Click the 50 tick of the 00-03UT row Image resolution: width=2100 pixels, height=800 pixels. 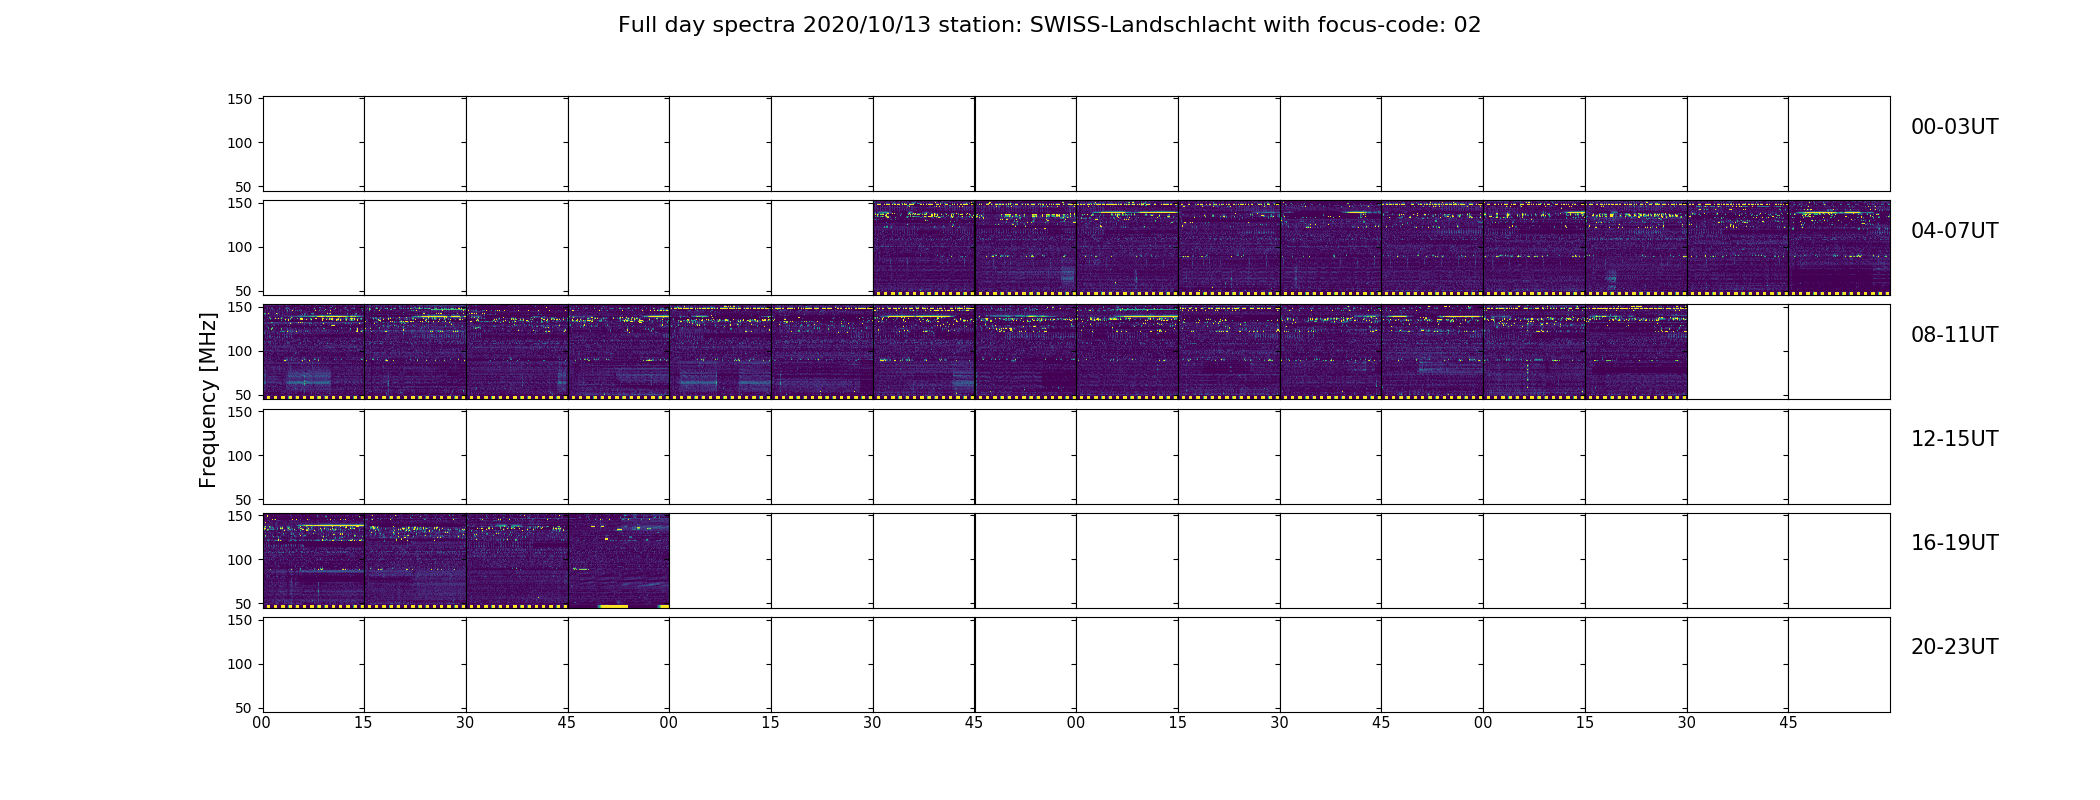point(244,187)
